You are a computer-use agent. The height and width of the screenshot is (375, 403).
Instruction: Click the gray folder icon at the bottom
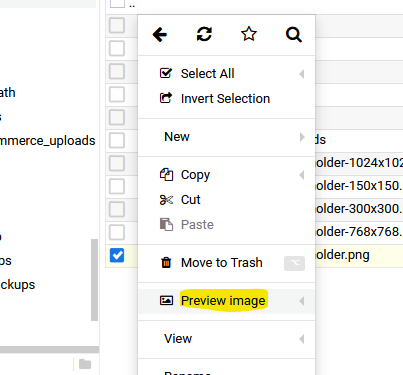pos(85,364)
